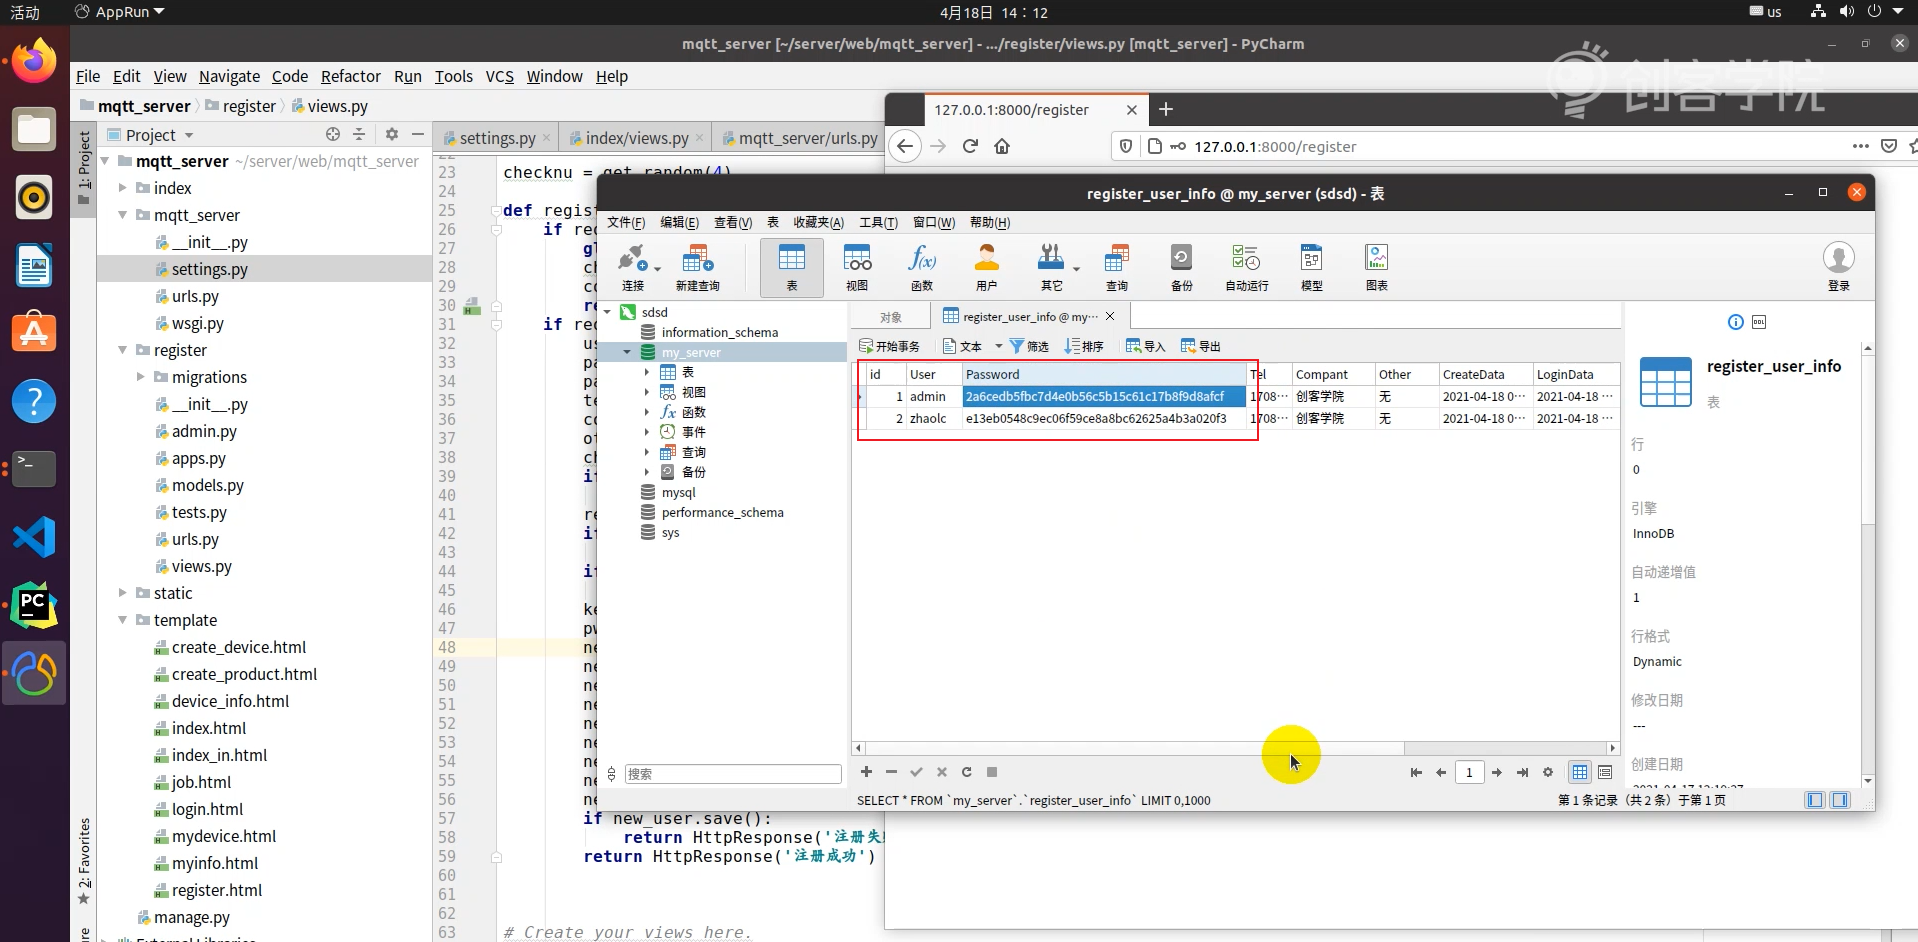
Task: Open a new Firefox tab
Action: pos(1166,110)
